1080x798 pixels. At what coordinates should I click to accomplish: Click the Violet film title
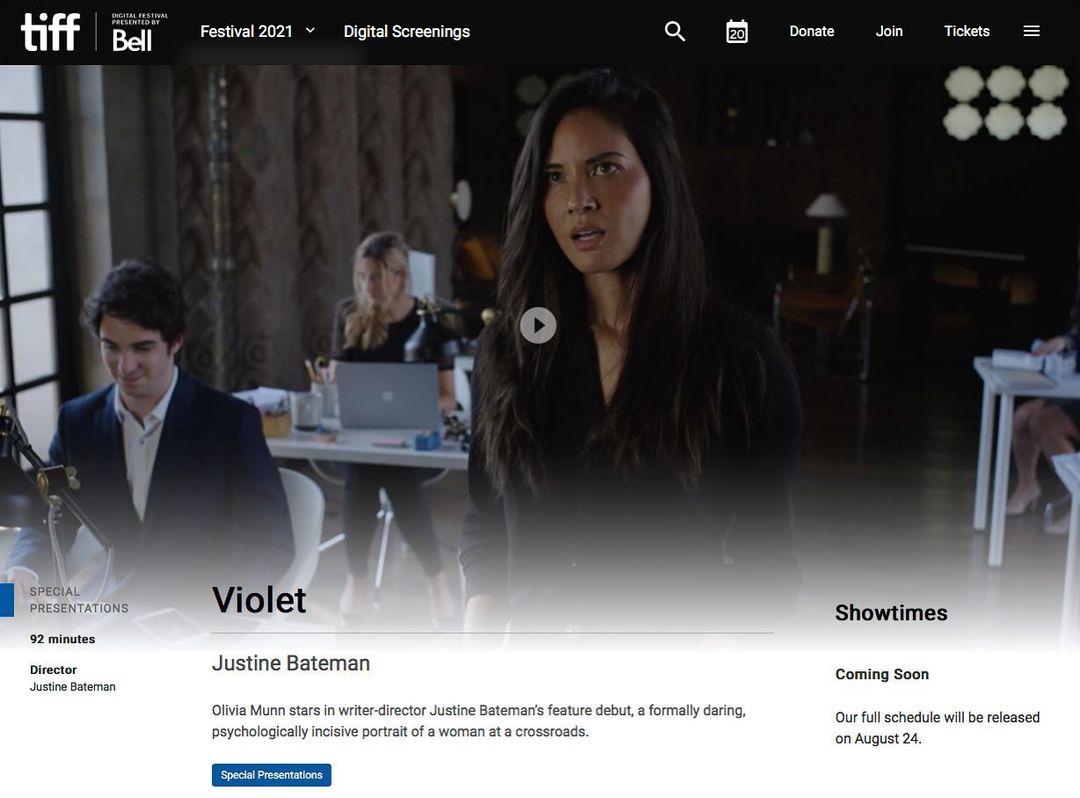[x=259, y=600]
